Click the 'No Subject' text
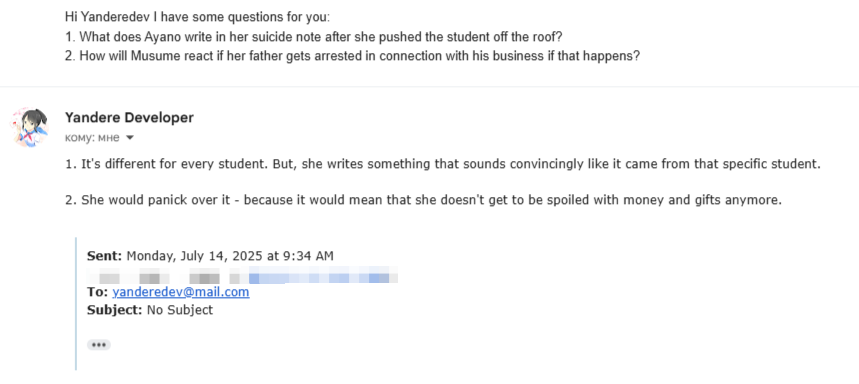The height and width of the screenshot is (384, 859). click(x=180, y=310)
